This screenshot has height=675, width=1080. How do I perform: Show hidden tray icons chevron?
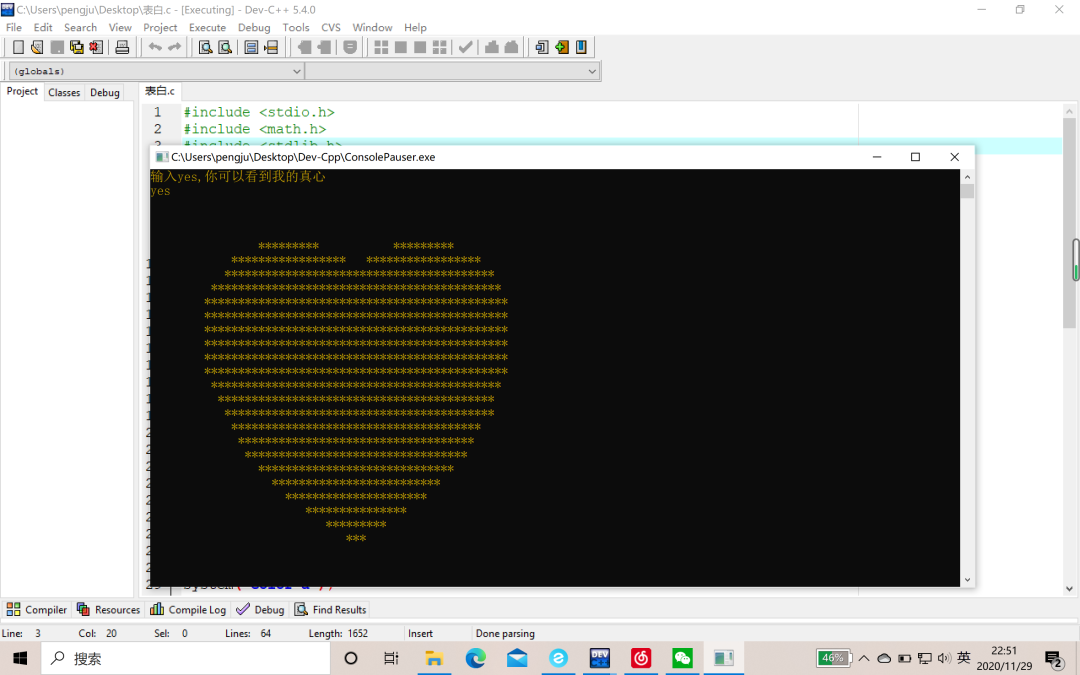(x=864, y=658)
